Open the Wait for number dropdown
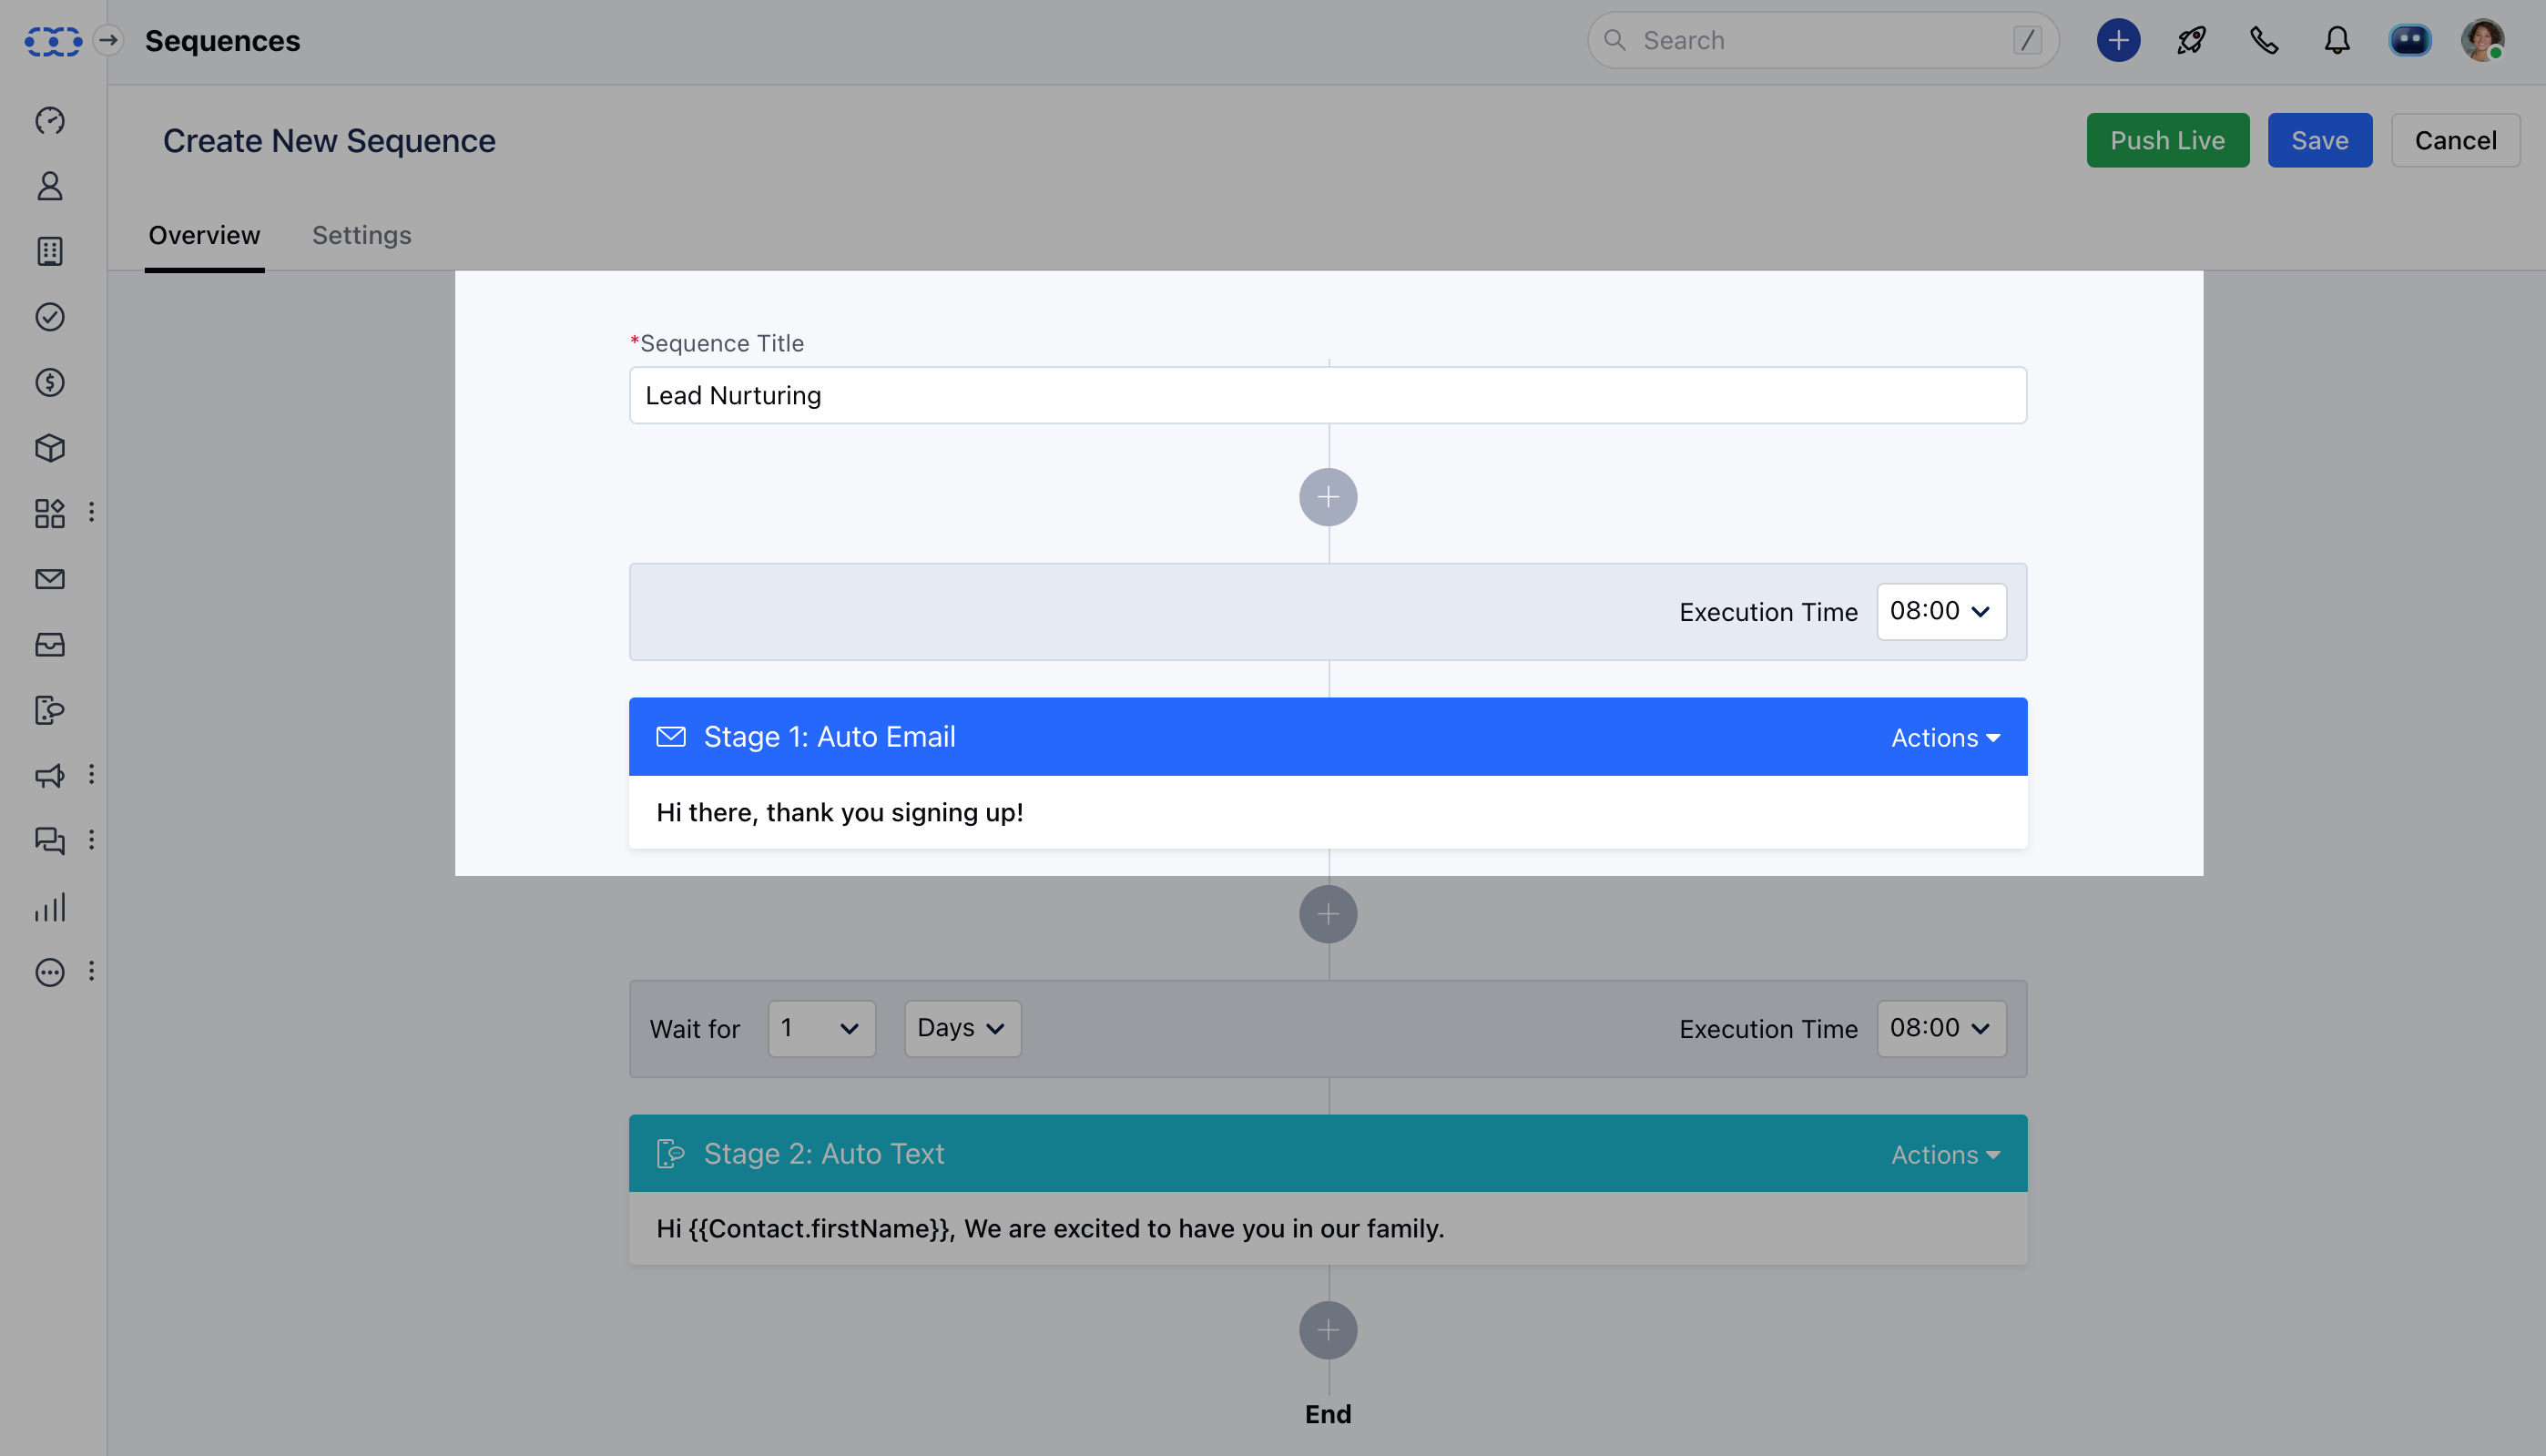 [821, 1028]
